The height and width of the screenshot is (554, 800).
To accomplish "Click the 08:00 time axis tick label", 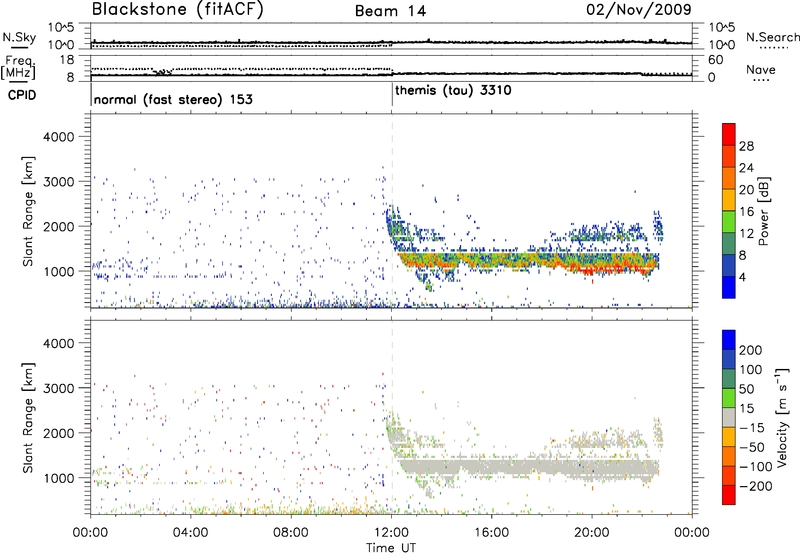I will pos(291,533).
